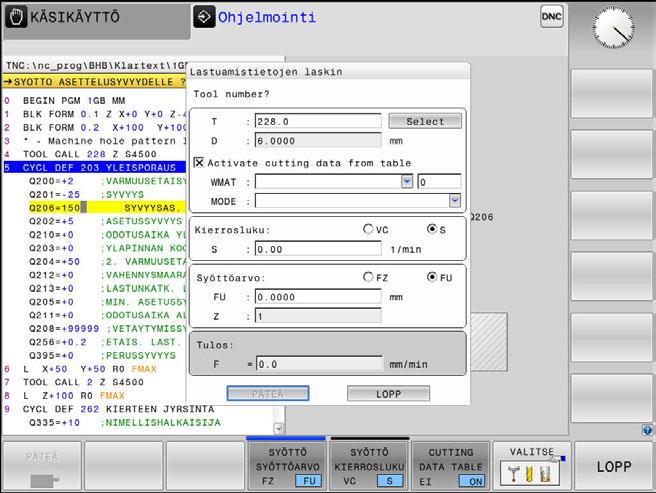Select highlighted line CYCL DEF 203 YLEISPORAUS
Image resolution: width=656 pixels, height=493 pixels.
(x=95, y=167)
